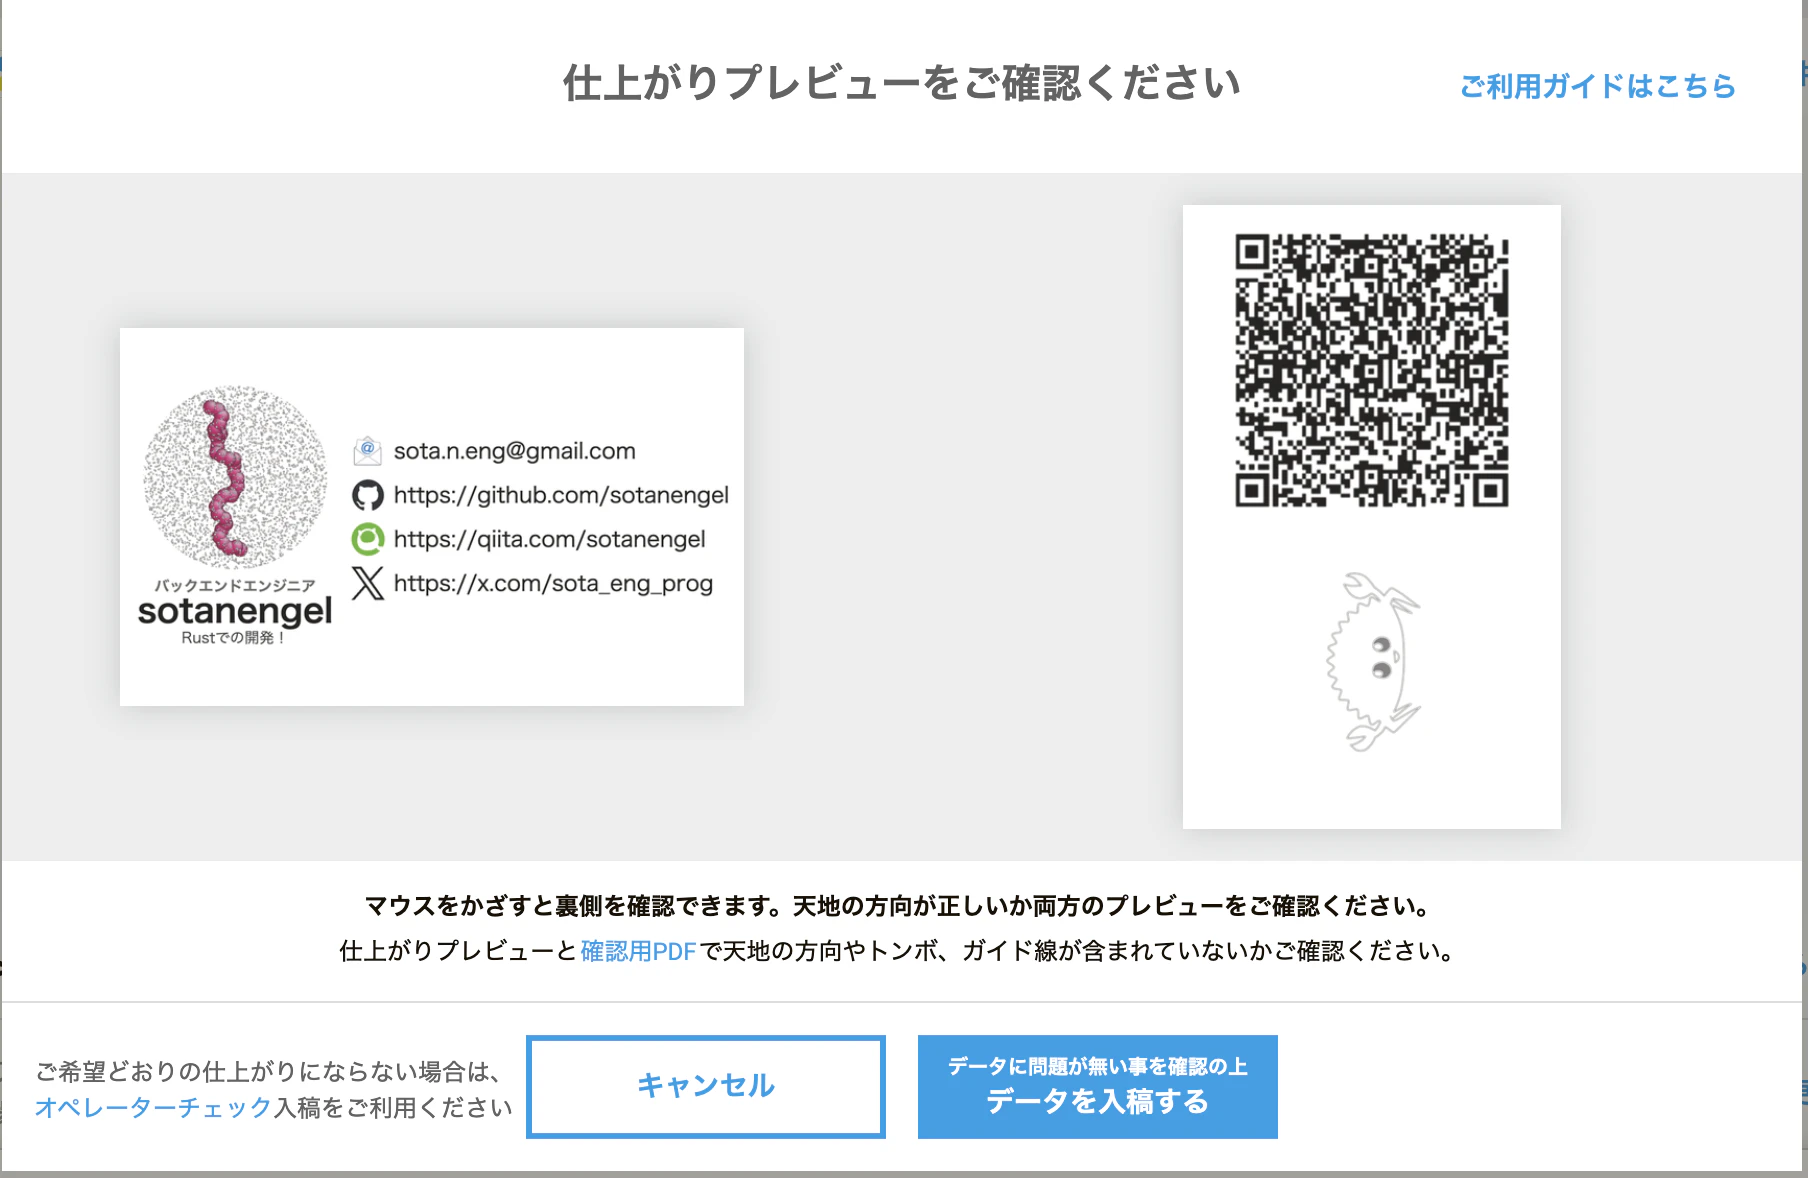
Task: Click the 仕上がりプレビューをご確認ください heading
Action: click(x=902, y=83)
